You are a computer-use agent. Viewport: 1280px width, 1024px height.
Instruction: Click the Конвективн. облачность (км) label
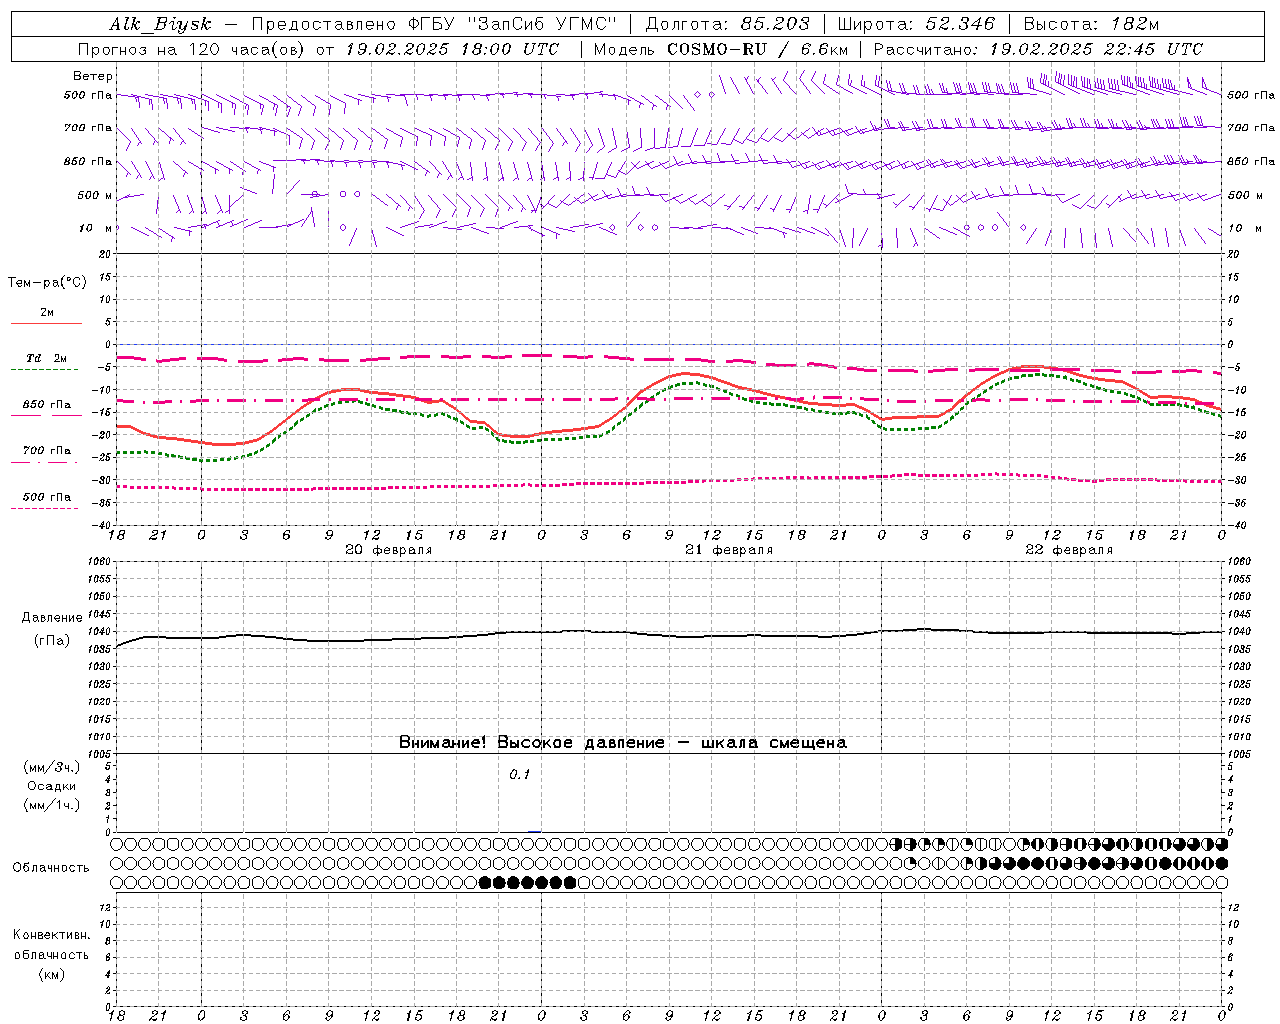[52, 954]
